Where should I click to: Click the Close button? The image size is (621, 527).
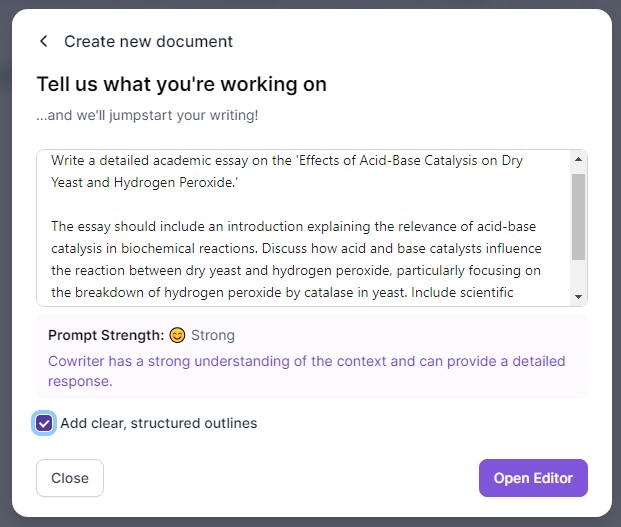(70, 478)
